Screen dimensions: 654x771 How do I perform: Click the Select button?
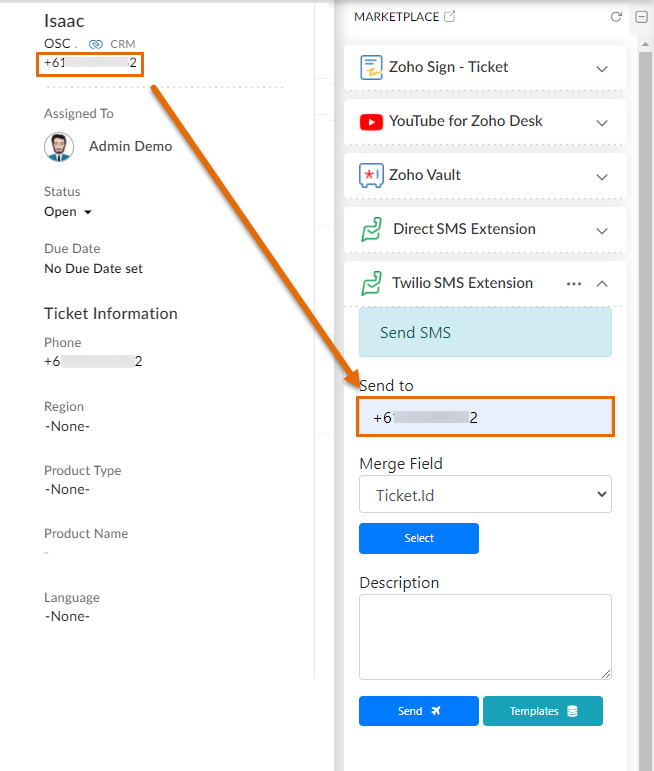click(419, 538)
